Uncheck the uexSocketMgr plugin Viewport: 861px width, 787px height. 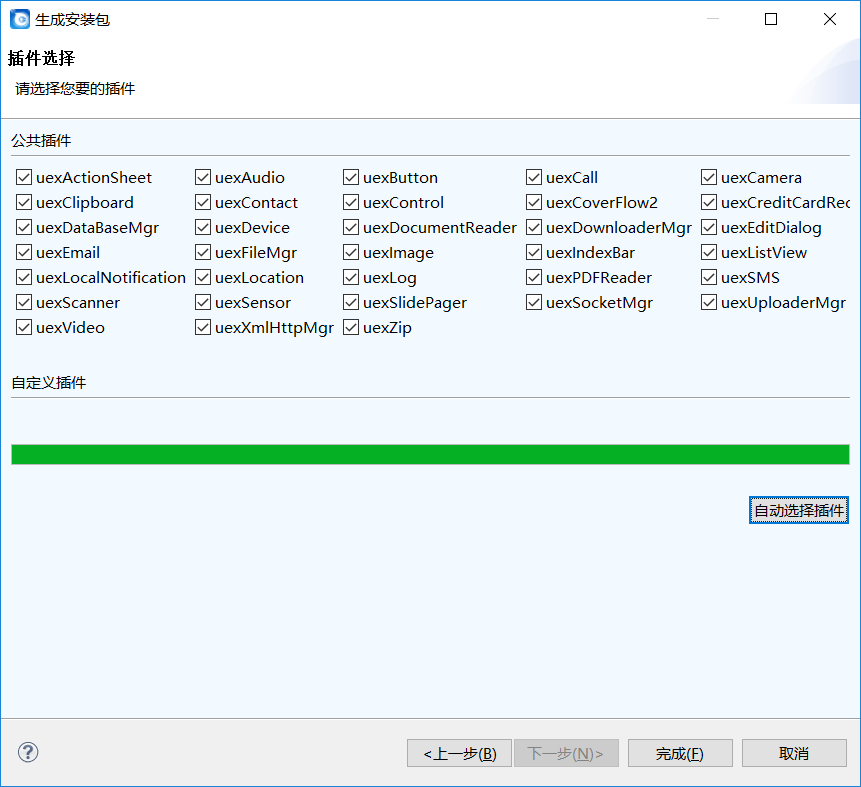tap(534, 303)
